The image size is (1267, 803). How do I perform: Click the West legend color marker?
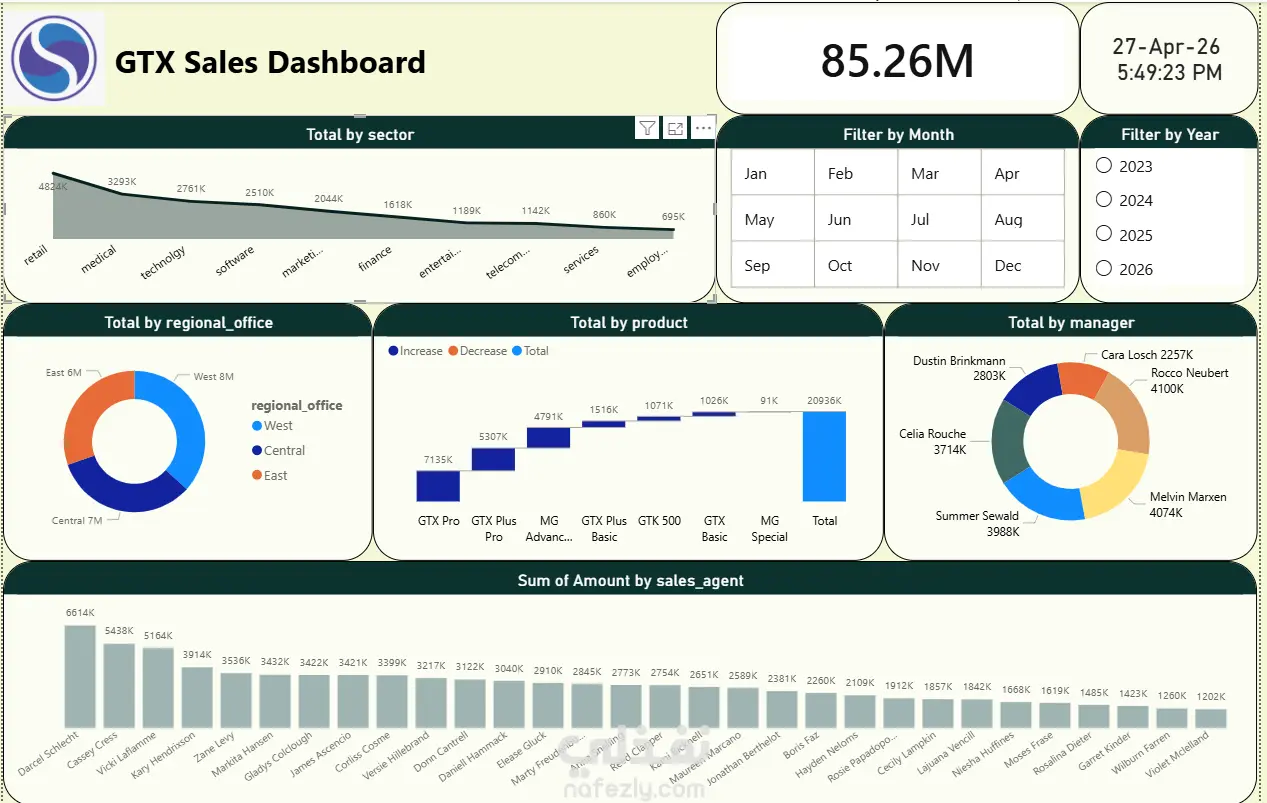257,426
